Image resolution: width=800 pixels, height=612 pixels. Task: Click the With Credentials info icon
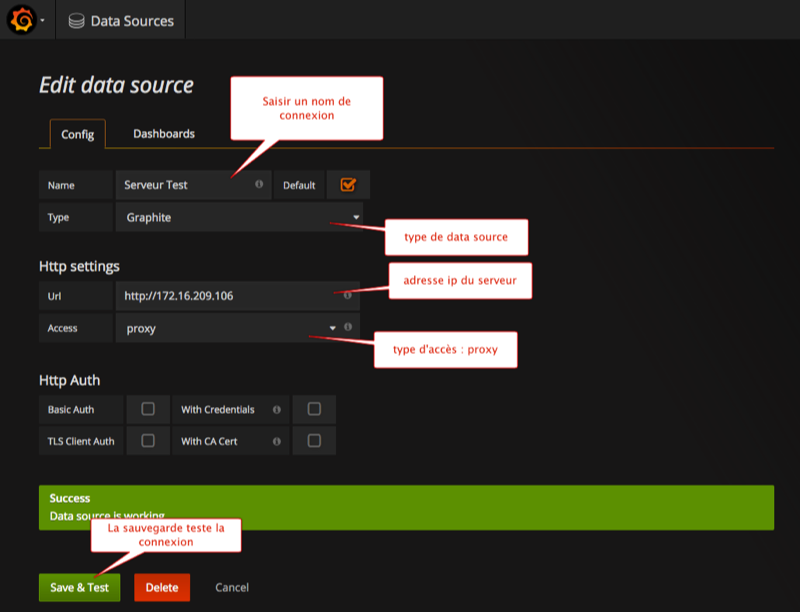click(274, 409)
